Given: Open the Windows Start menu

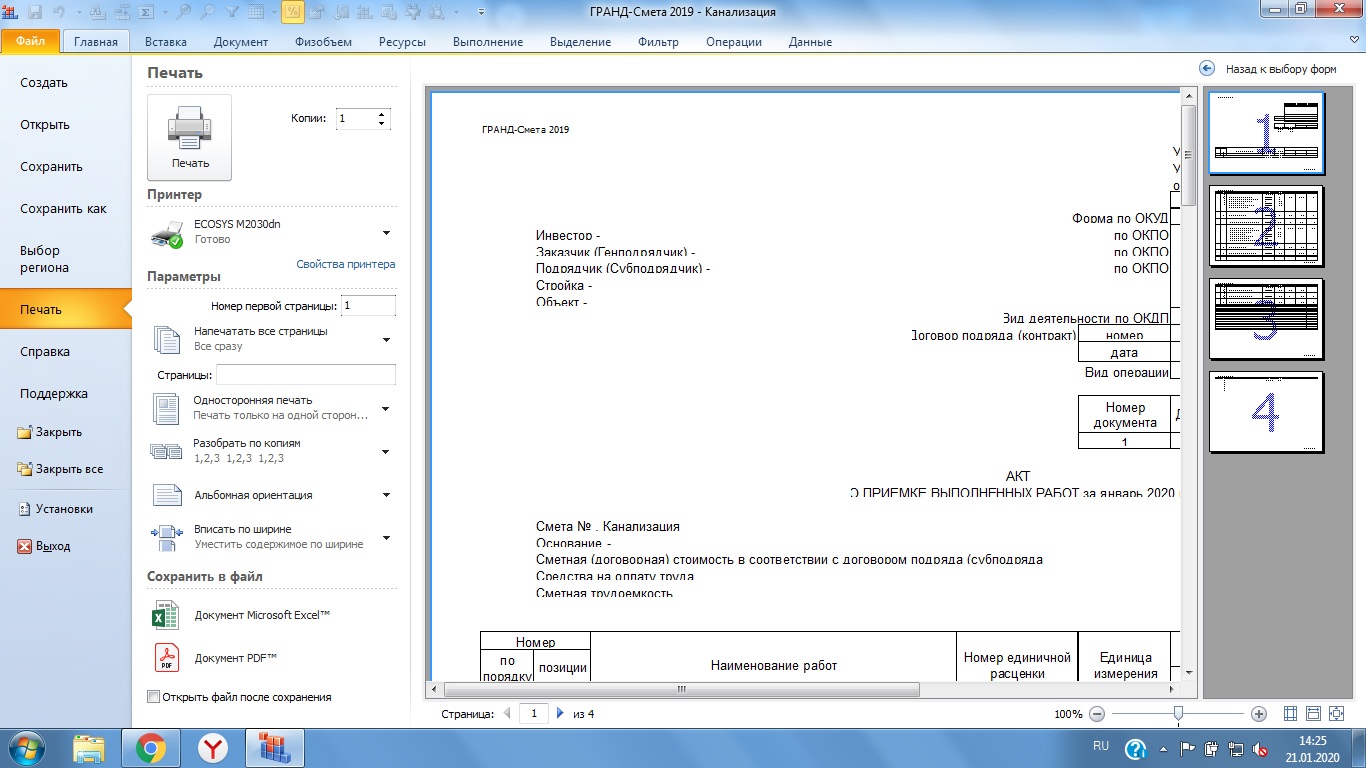Looking at the screenshot, I should coord(25,748).
